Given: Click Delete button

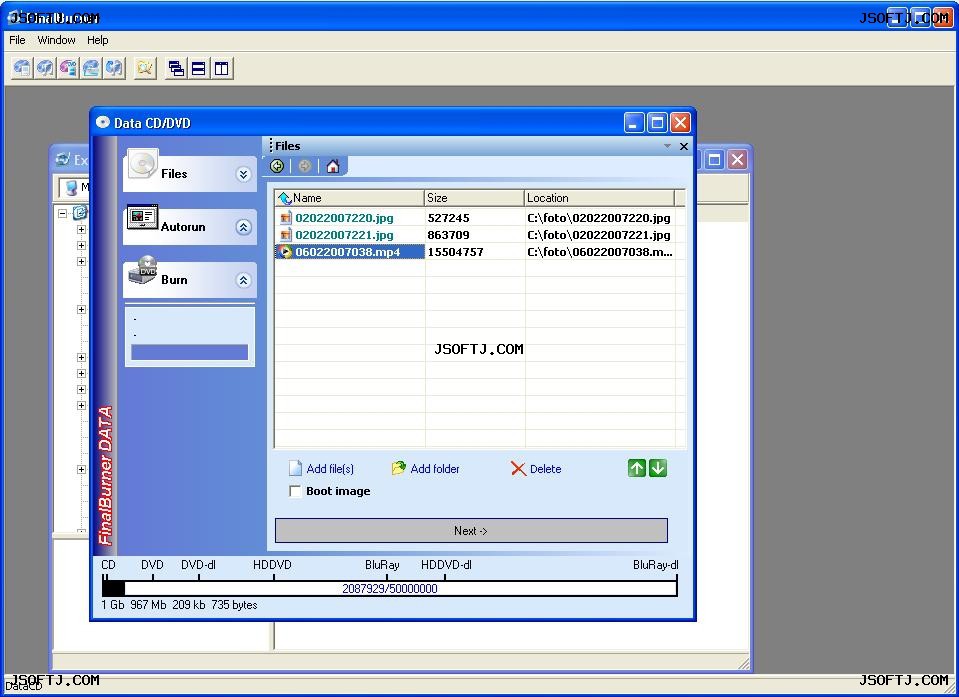Looking at the screenshot, I should click(x=536, y=469).
